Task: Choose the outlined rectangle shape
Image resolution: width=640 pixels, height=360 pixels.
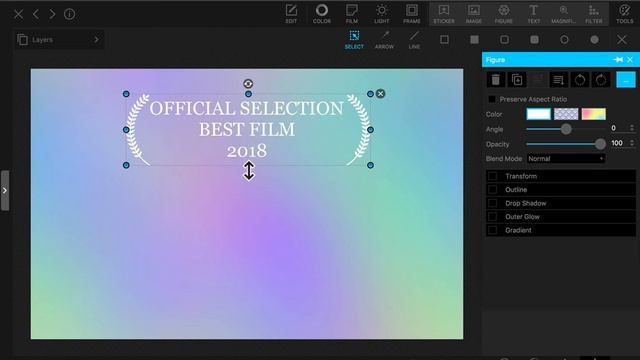Action: (x=444, y=40)
